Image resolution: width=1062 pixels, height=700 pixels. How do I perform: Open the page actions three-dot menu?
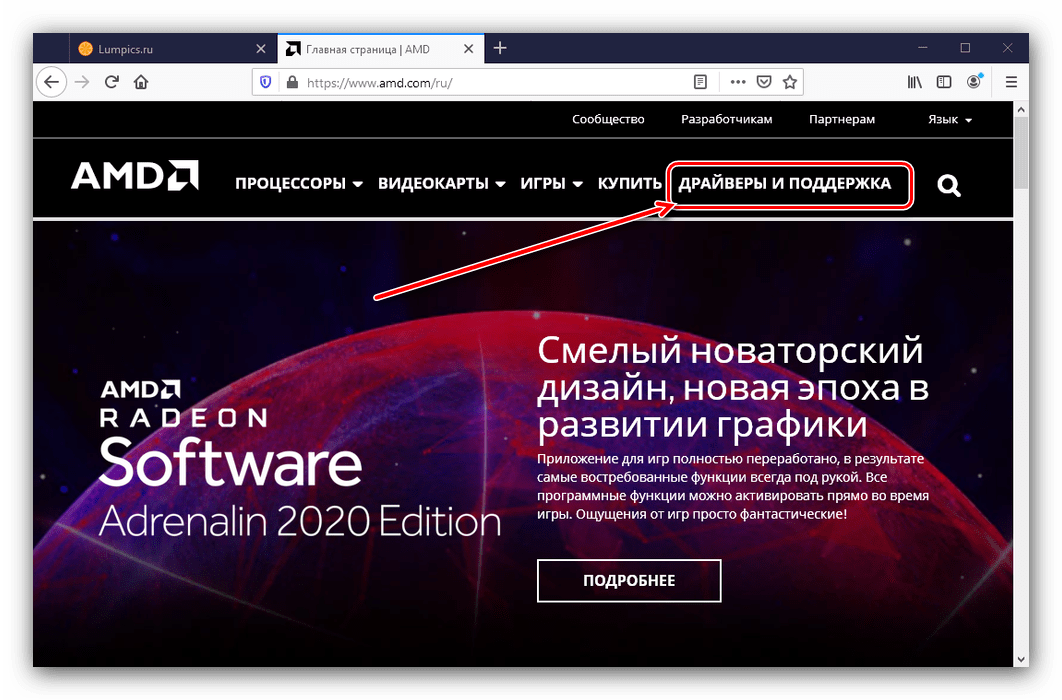click(x=738, y=82)
